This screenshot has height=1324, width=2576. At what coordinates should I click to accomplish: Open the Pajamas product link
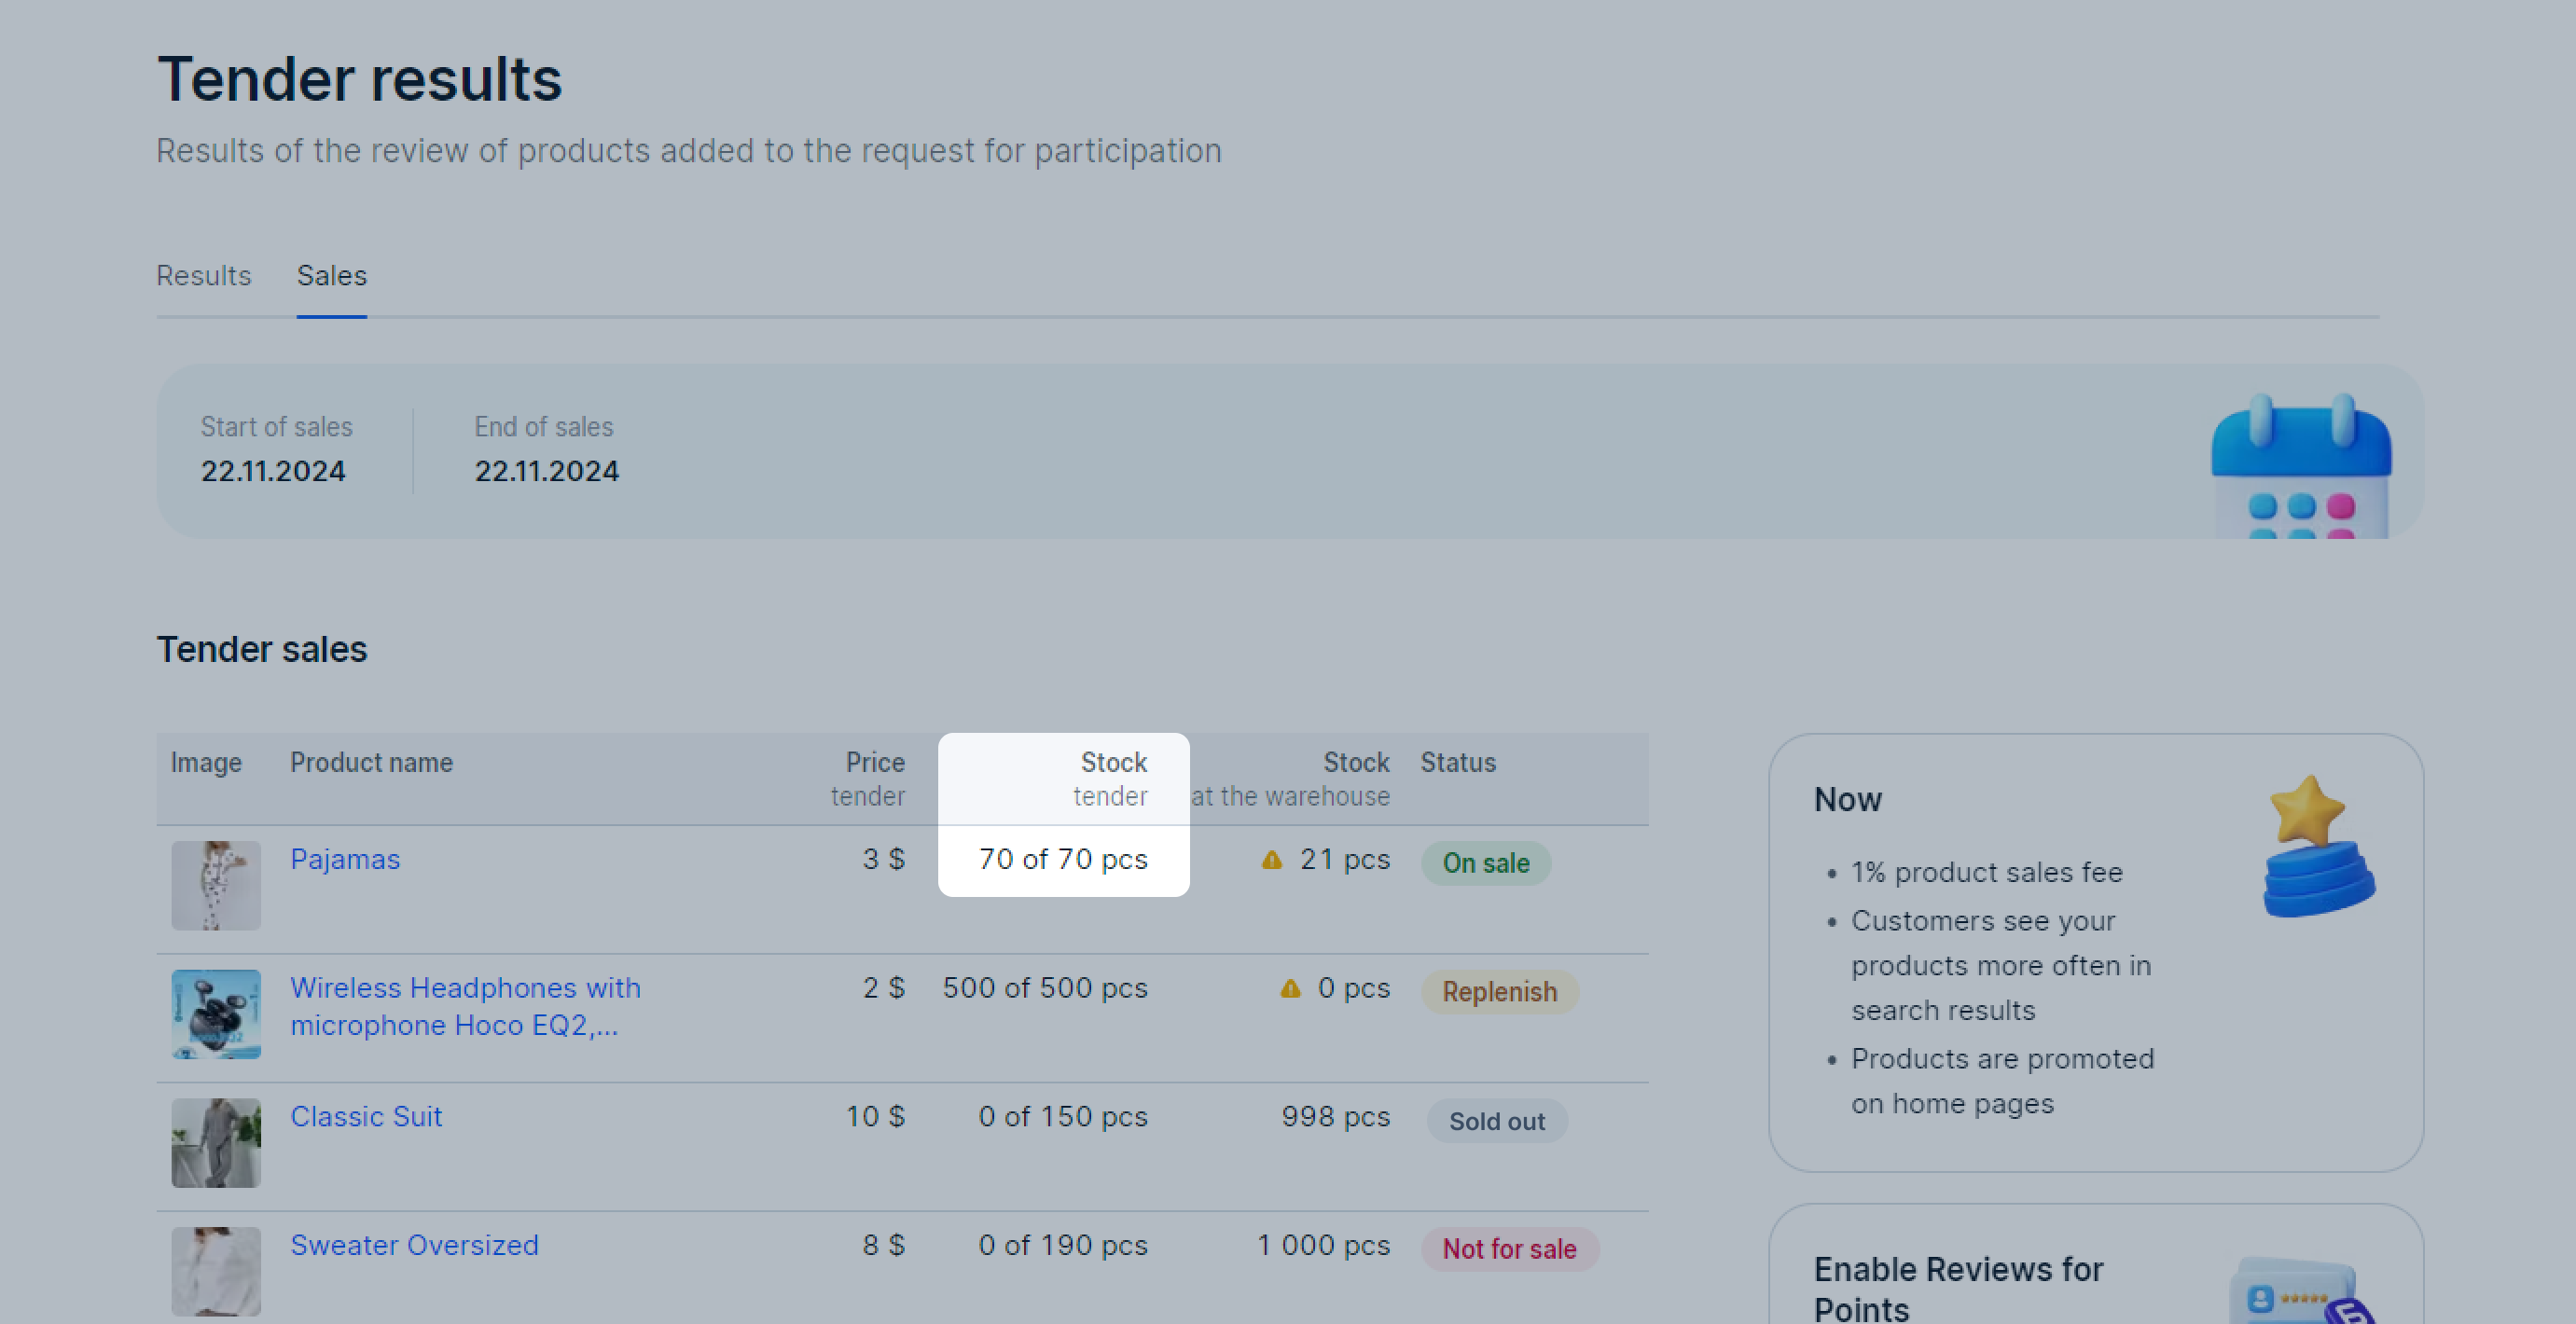pyautogui.click(x=345, y=859)
